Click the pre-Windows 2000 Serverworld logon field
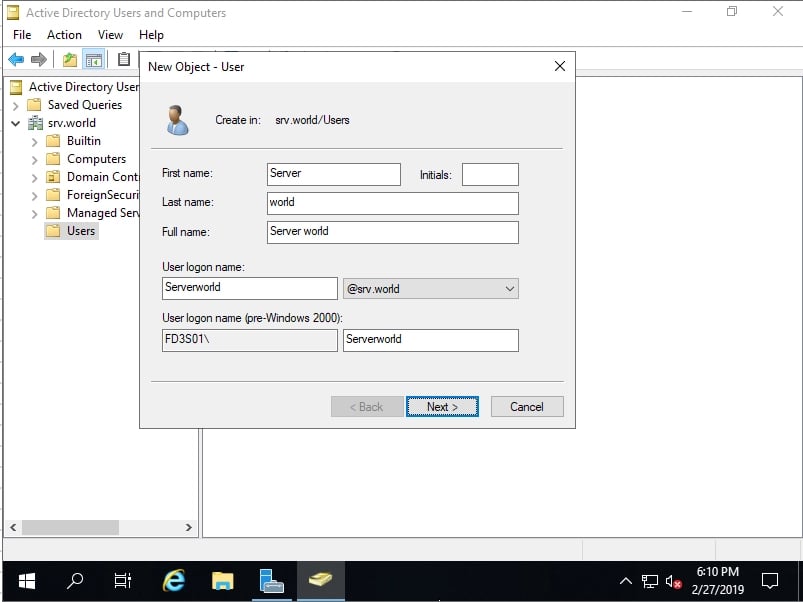The image size is (803, 602). (431, 340)
